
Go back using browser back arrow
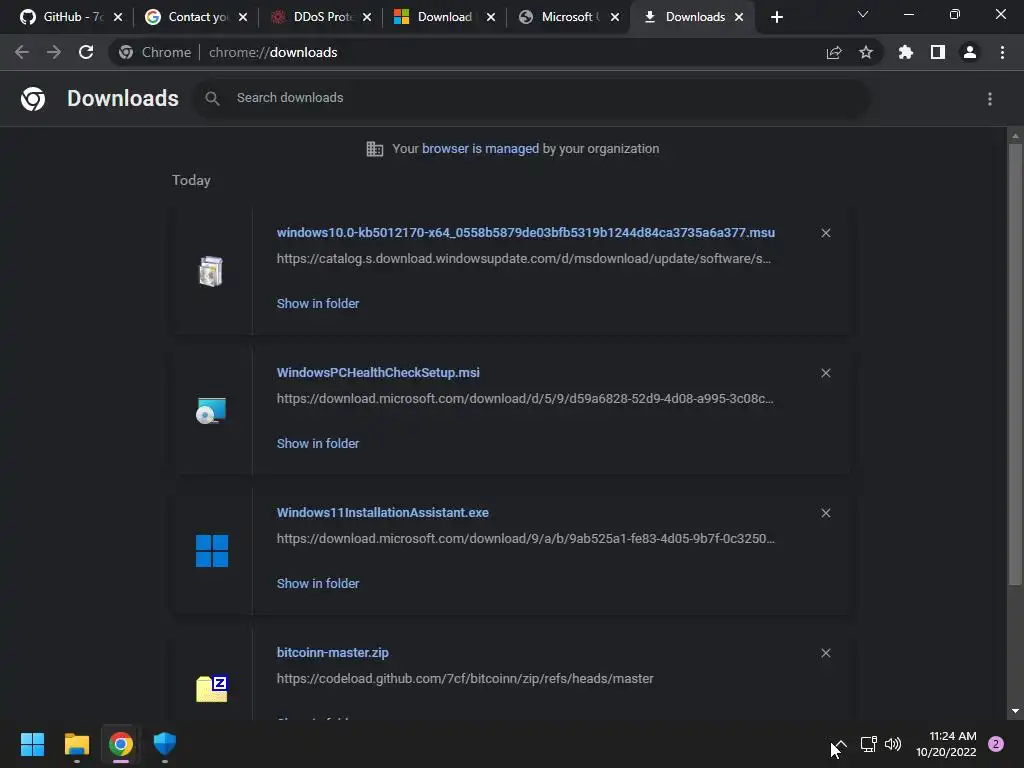(x=22, y=52)
